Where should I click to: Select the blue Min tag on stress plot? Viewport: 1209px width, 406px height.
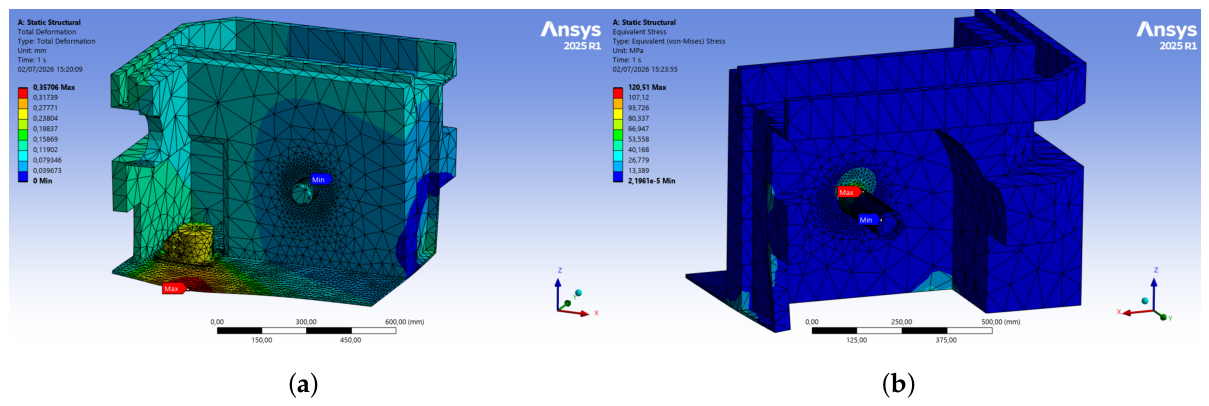pyautogui.click(x=867, y=219)
